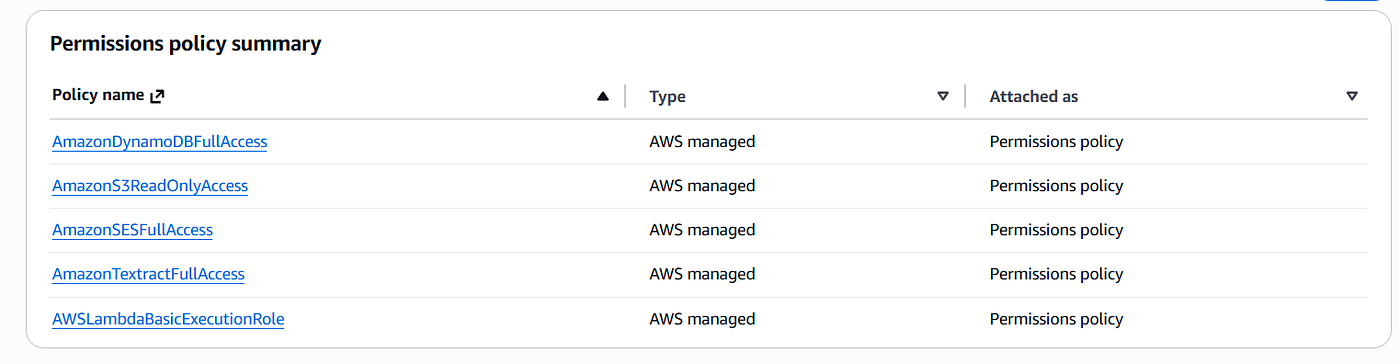Click the Type column header label
The width and height of the screenshot is (1400, 364).
tap(667, 97)
